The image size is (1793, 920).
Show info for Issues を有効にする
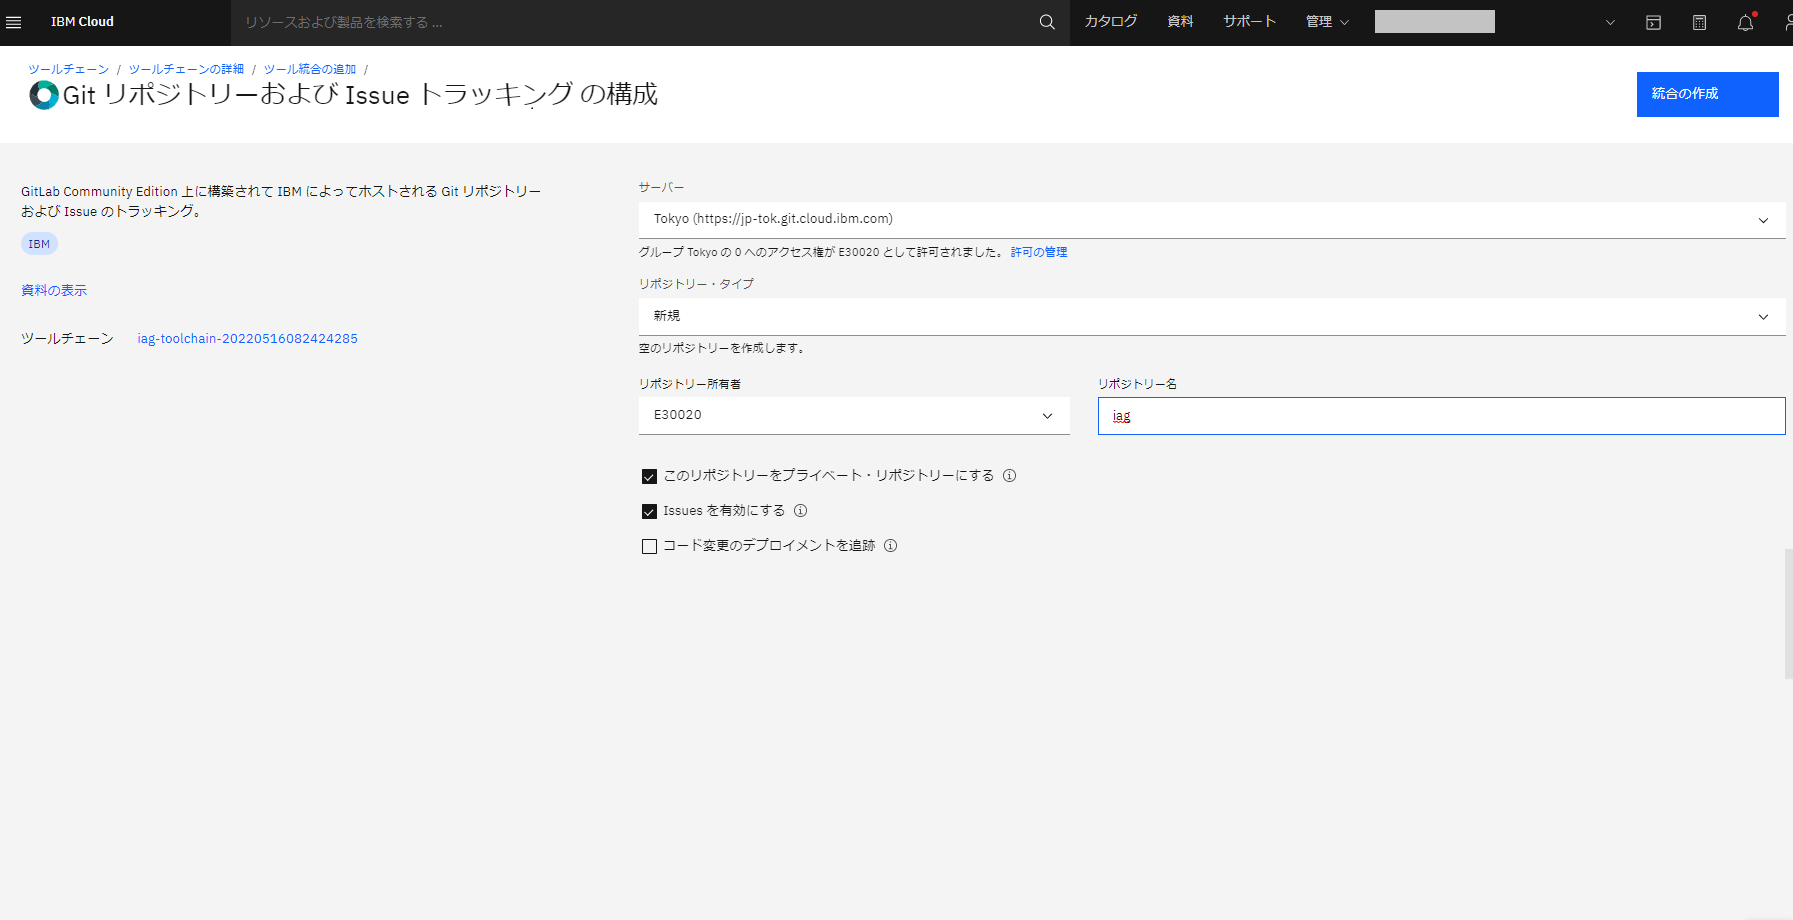[801, 511]
